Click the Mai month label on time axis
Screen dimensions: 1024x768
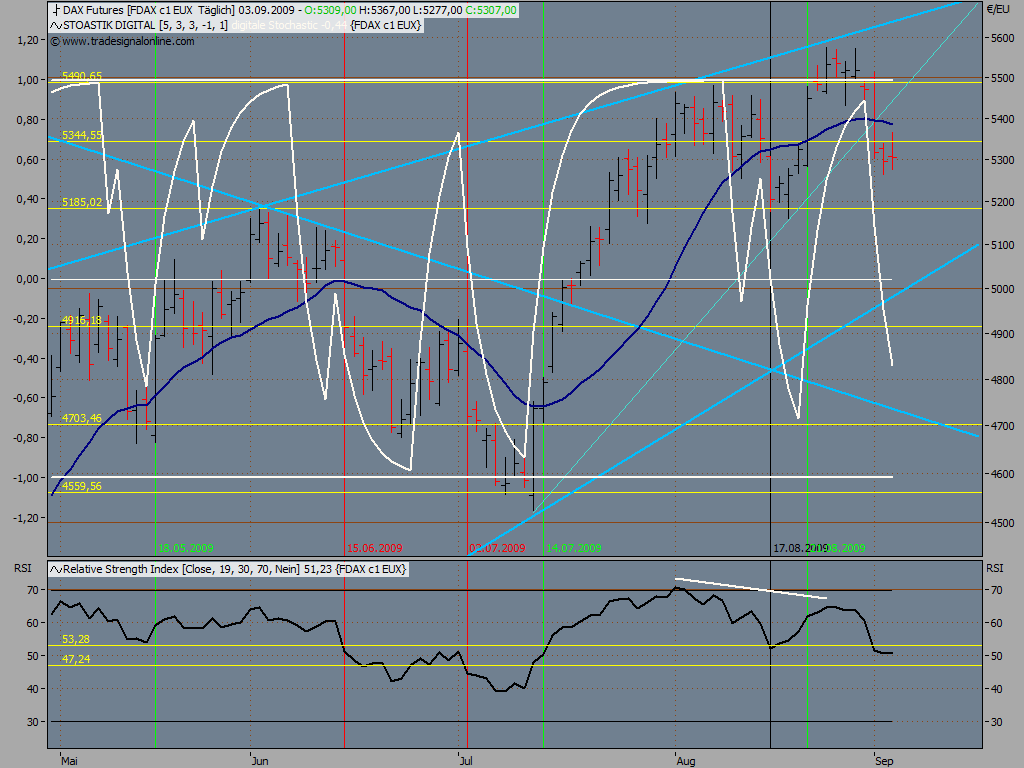point(69,761)
